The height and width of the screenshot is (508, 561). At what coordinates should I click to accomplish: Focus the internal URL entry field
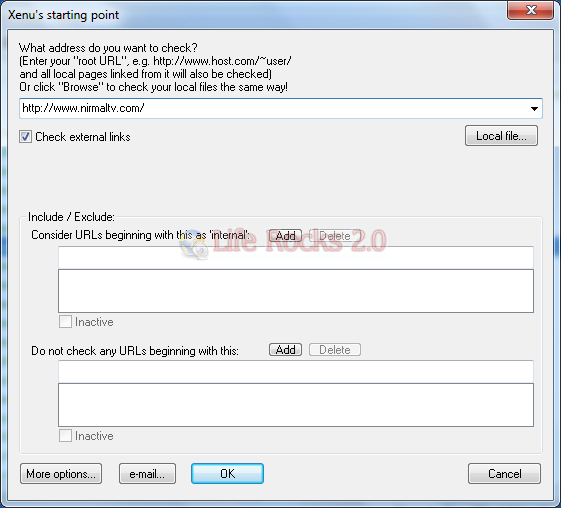(x=296, y=257)
